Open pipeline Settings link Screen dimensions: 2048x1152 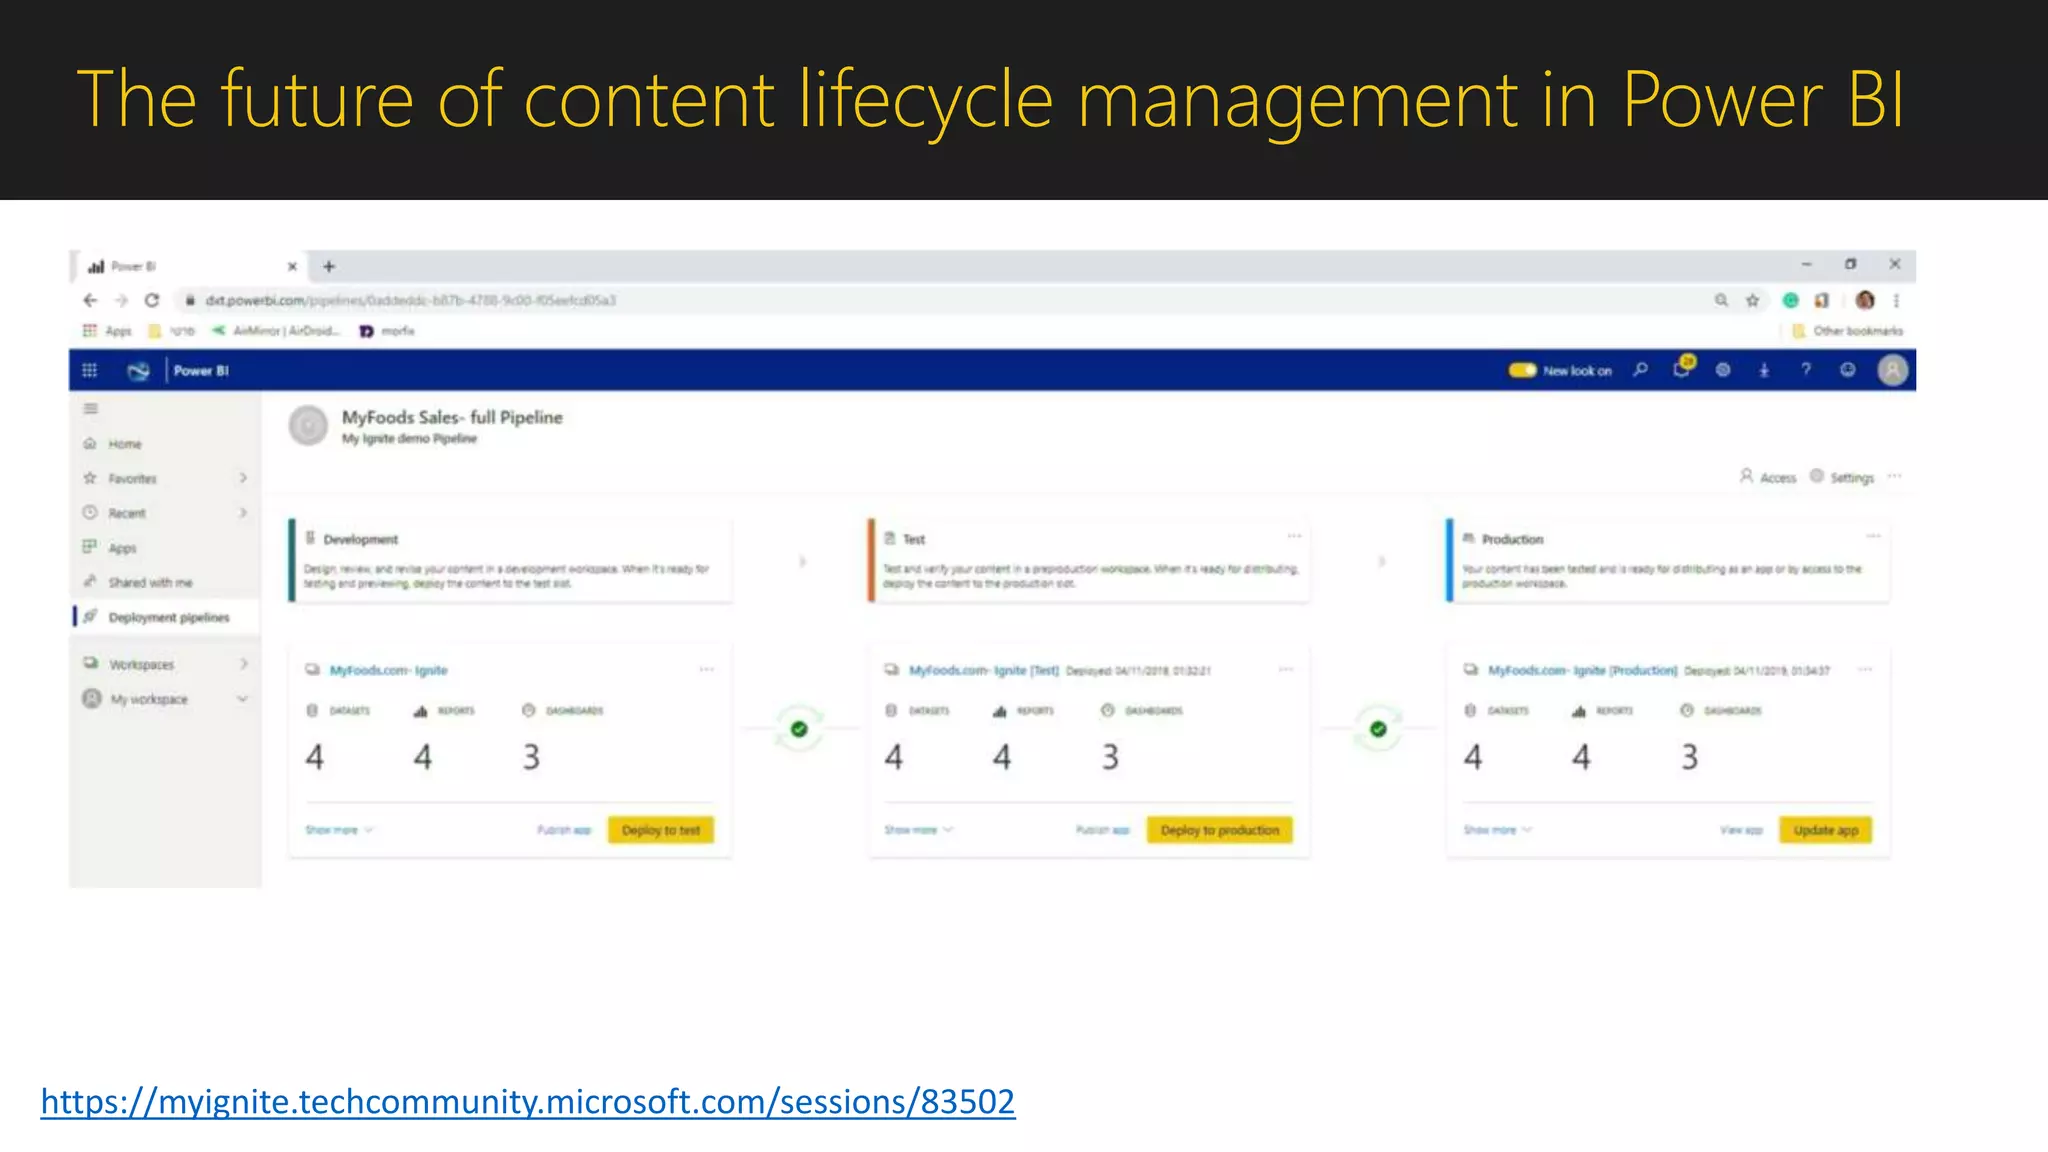click(1842, 477)
